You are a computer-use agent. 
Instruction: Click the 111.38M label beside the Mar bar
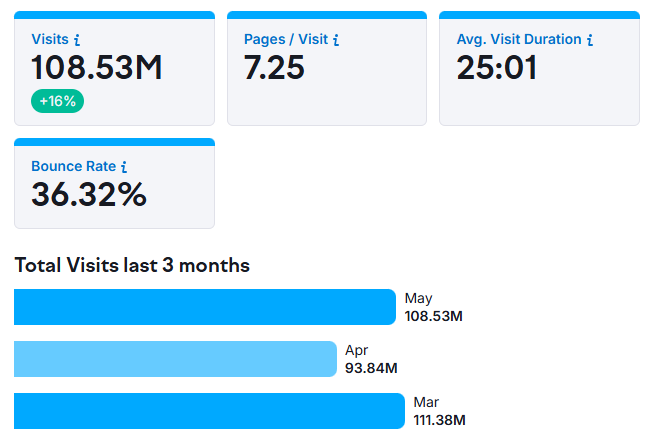439,420
